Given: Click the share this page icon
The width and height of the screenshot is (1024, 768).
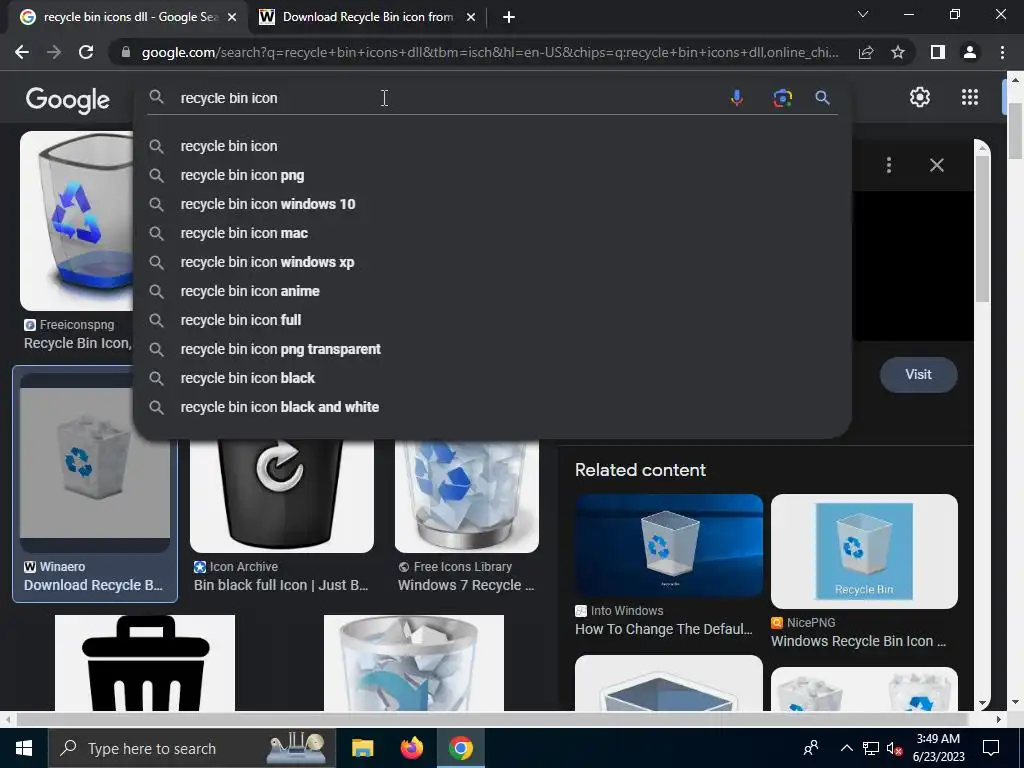Looking at the screenshot, I should 866,52.
